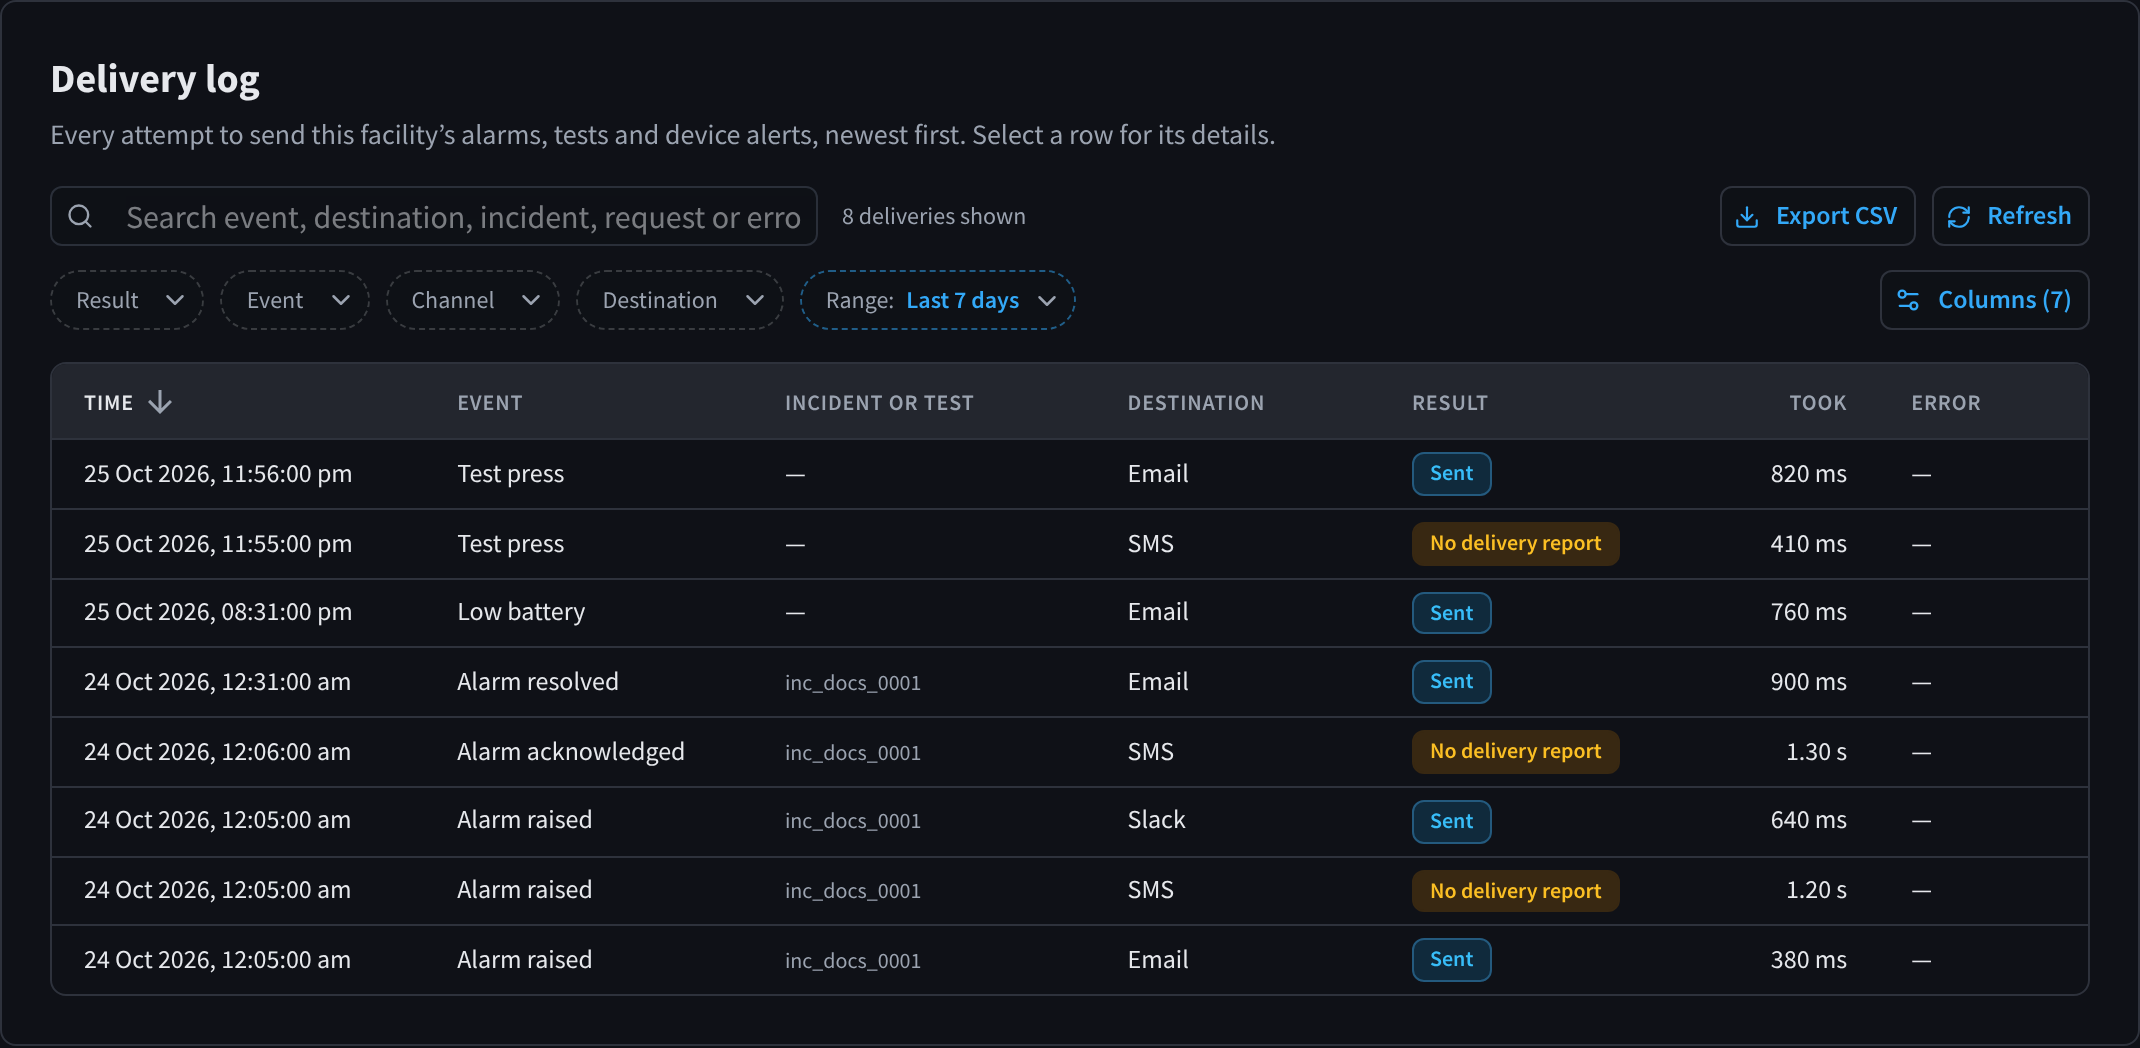Click Sent badge in Slack row
The width and height of the screenshot is (2140, 1048).
(1452, 821)
